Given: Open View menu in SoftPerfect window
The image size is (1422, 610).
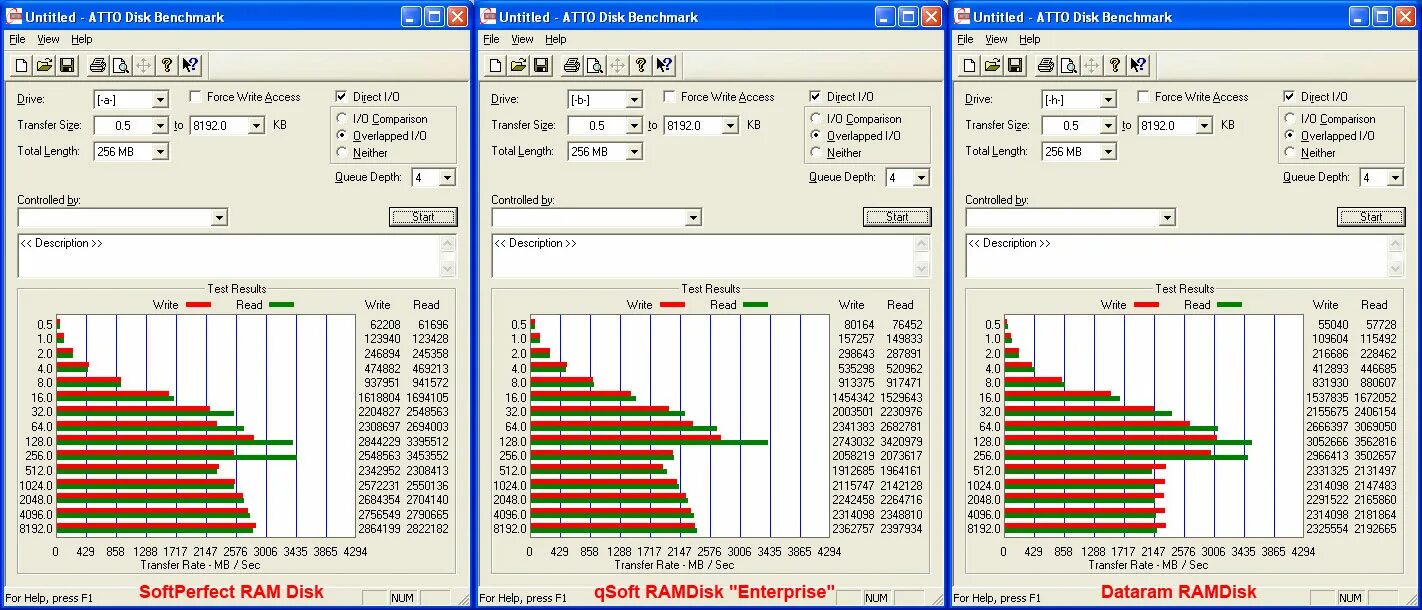Looking at the screenshot, I should click(48, 39).
